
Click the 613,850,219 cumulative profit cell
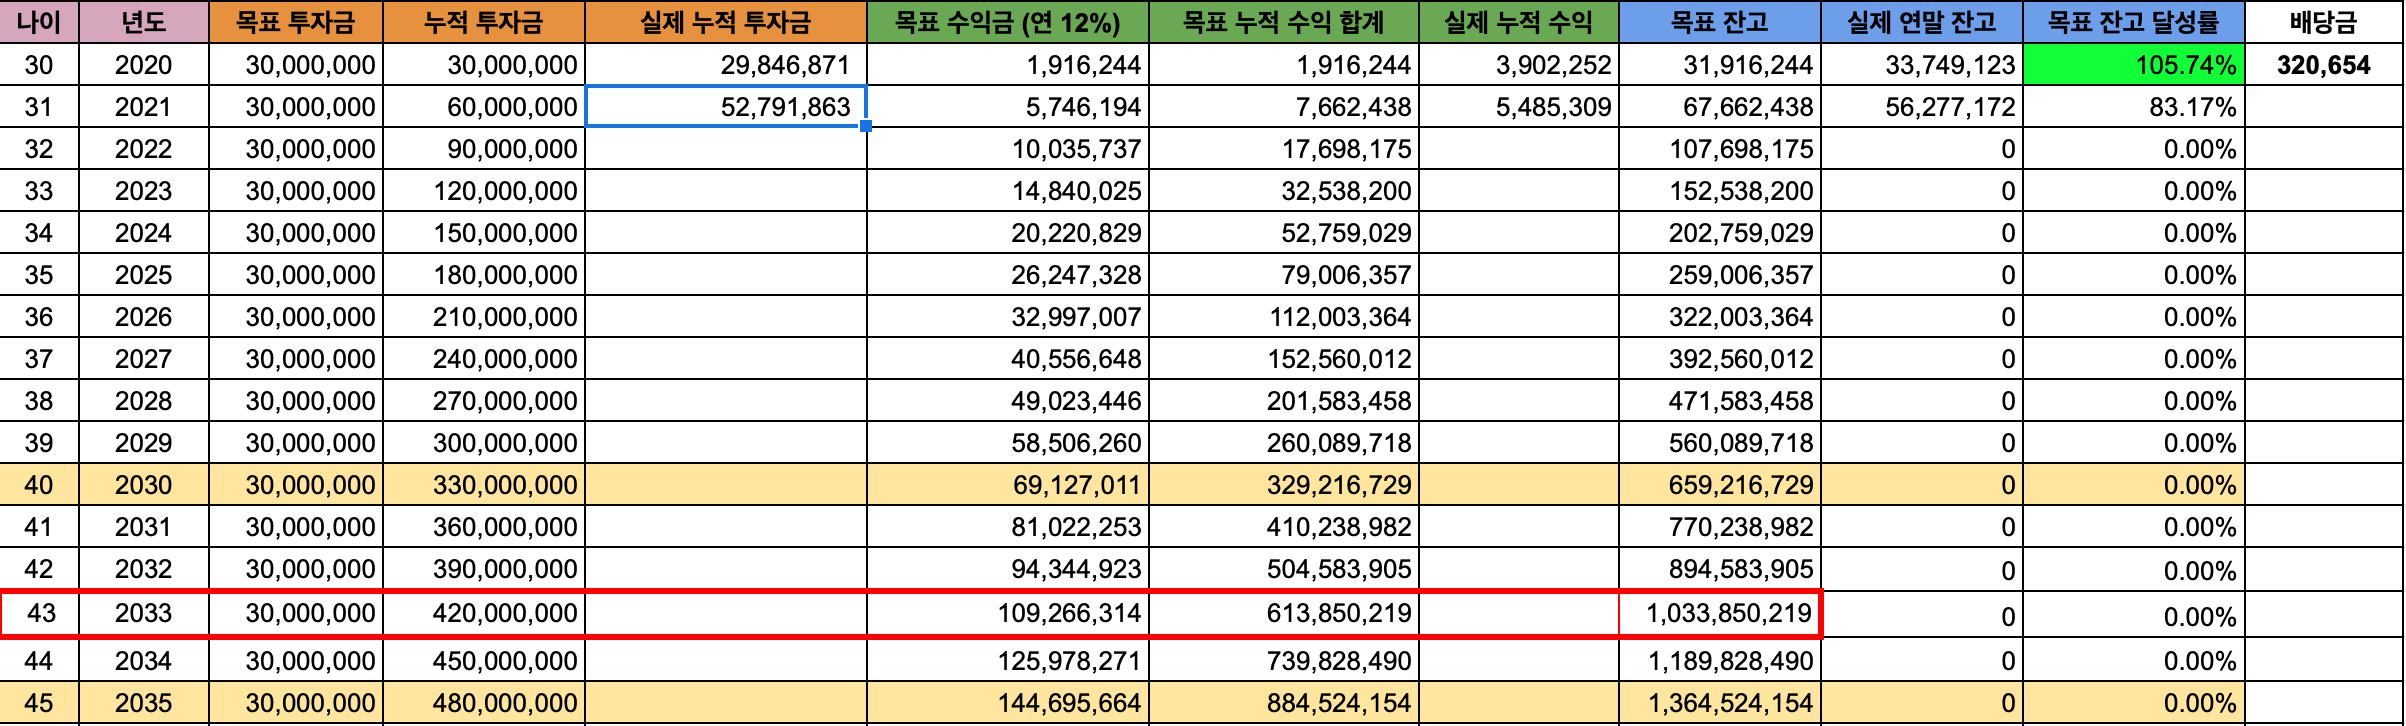click(x=1284, y=613)
